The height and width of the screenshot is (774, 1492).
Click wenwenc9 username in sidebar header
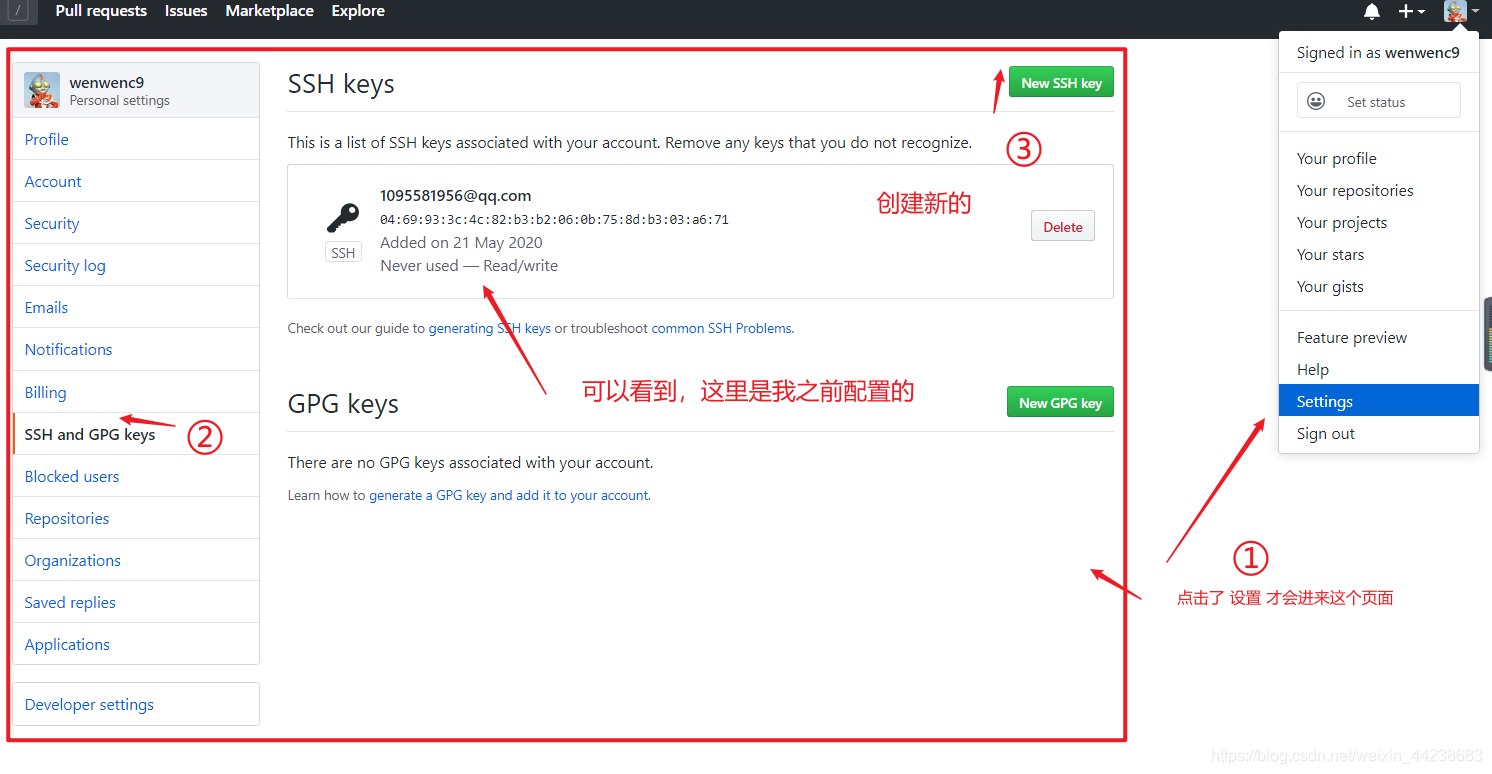[x=107, y=82]
